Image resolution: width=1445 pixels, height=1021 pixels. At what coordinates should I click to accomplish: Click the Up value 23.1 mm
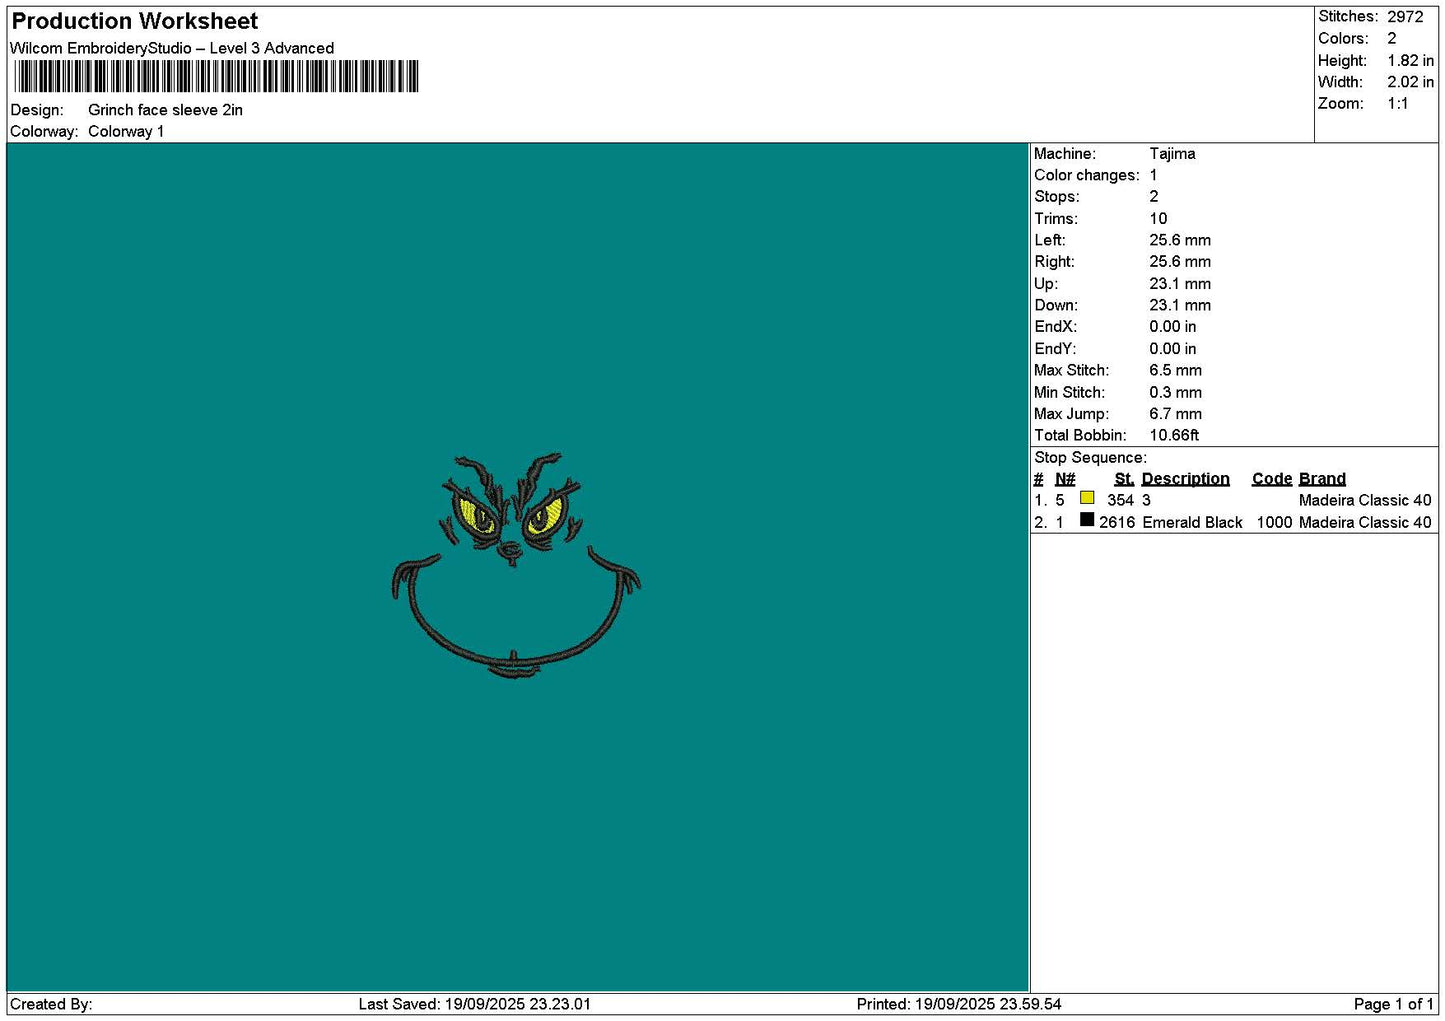point(1180,284)
